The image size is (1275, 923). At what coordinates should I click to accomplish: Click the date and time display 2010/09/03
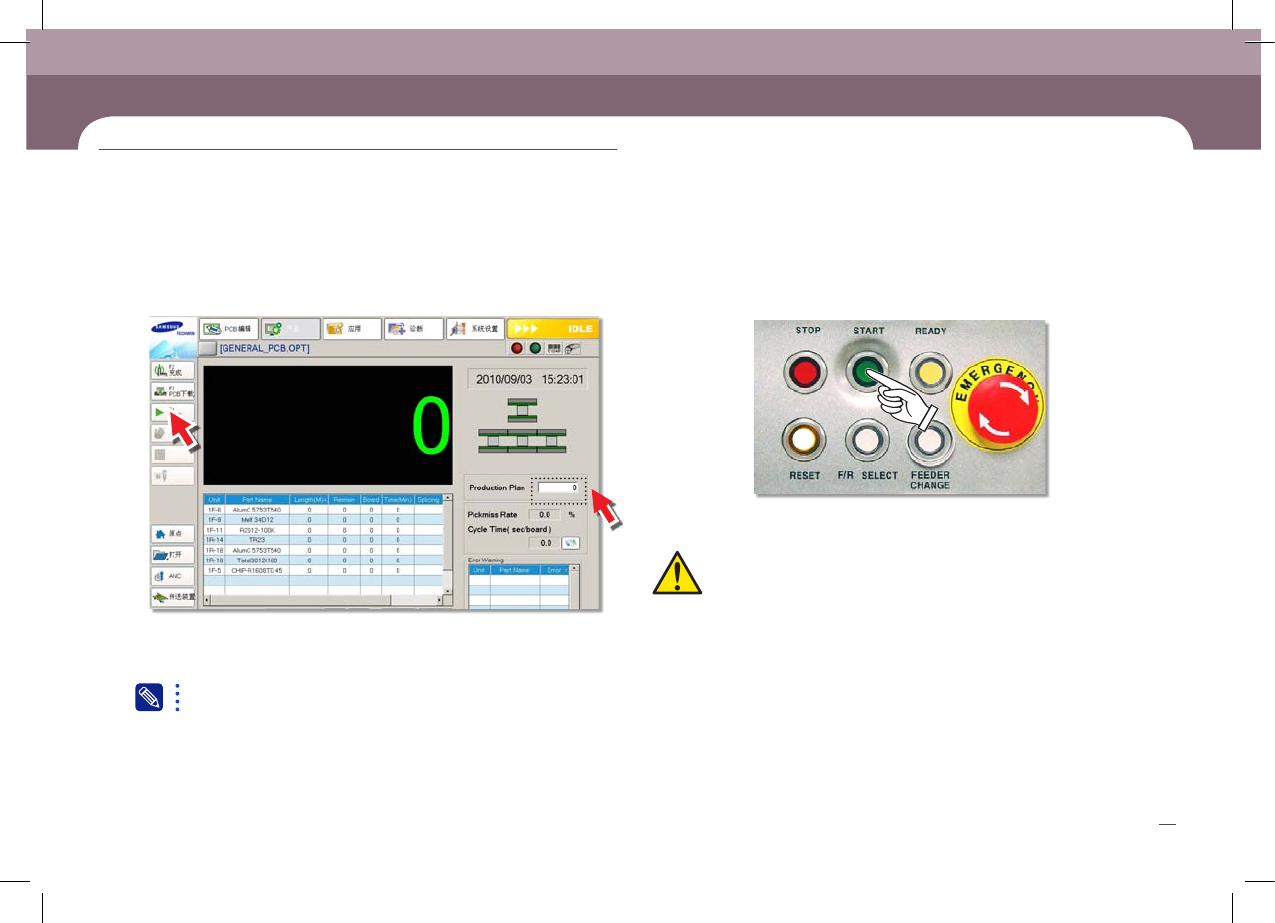pyautogui.click(x=530, y=380)
